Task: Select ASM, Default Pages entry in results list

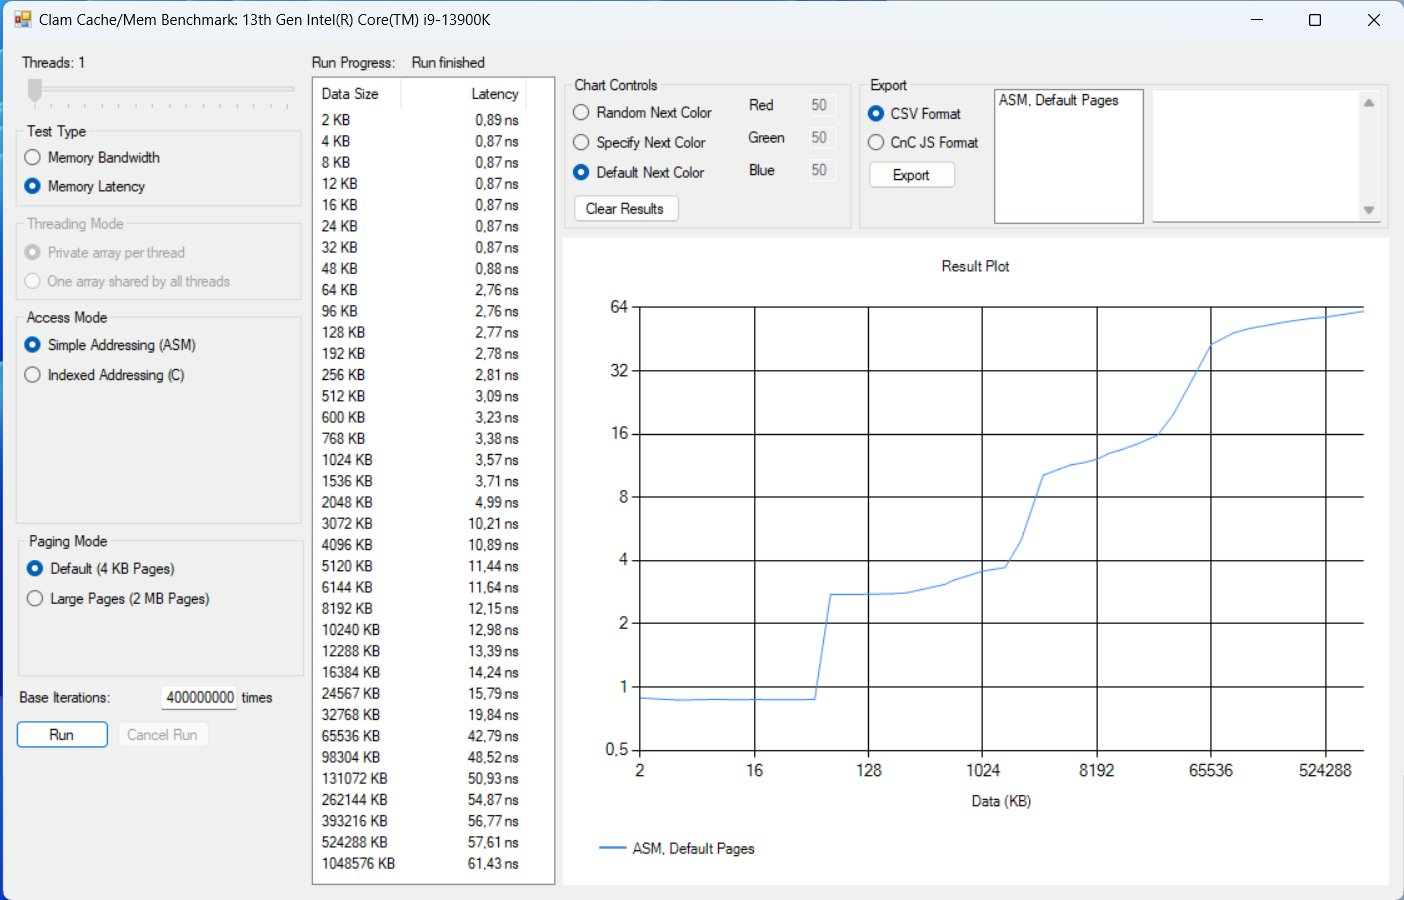Action: point(1058,100)
